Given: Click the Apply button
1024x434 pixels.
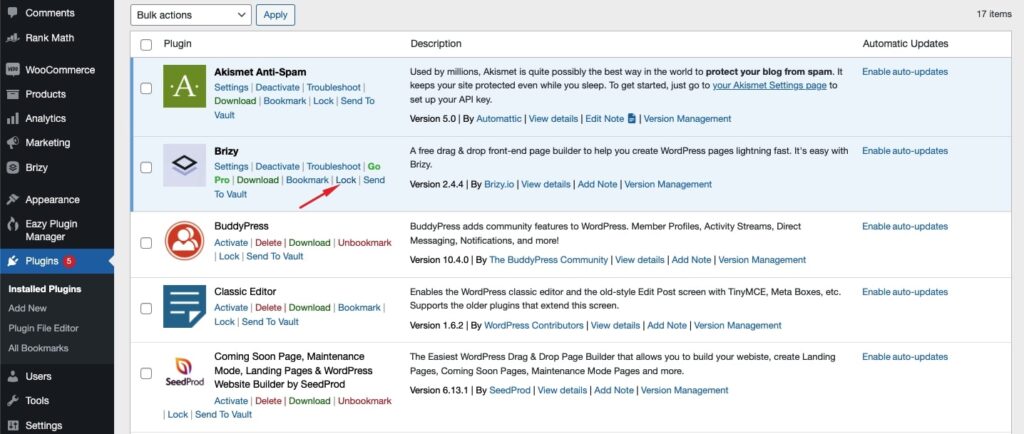Looking at the screenshot, I should click(x=276, y=15).
